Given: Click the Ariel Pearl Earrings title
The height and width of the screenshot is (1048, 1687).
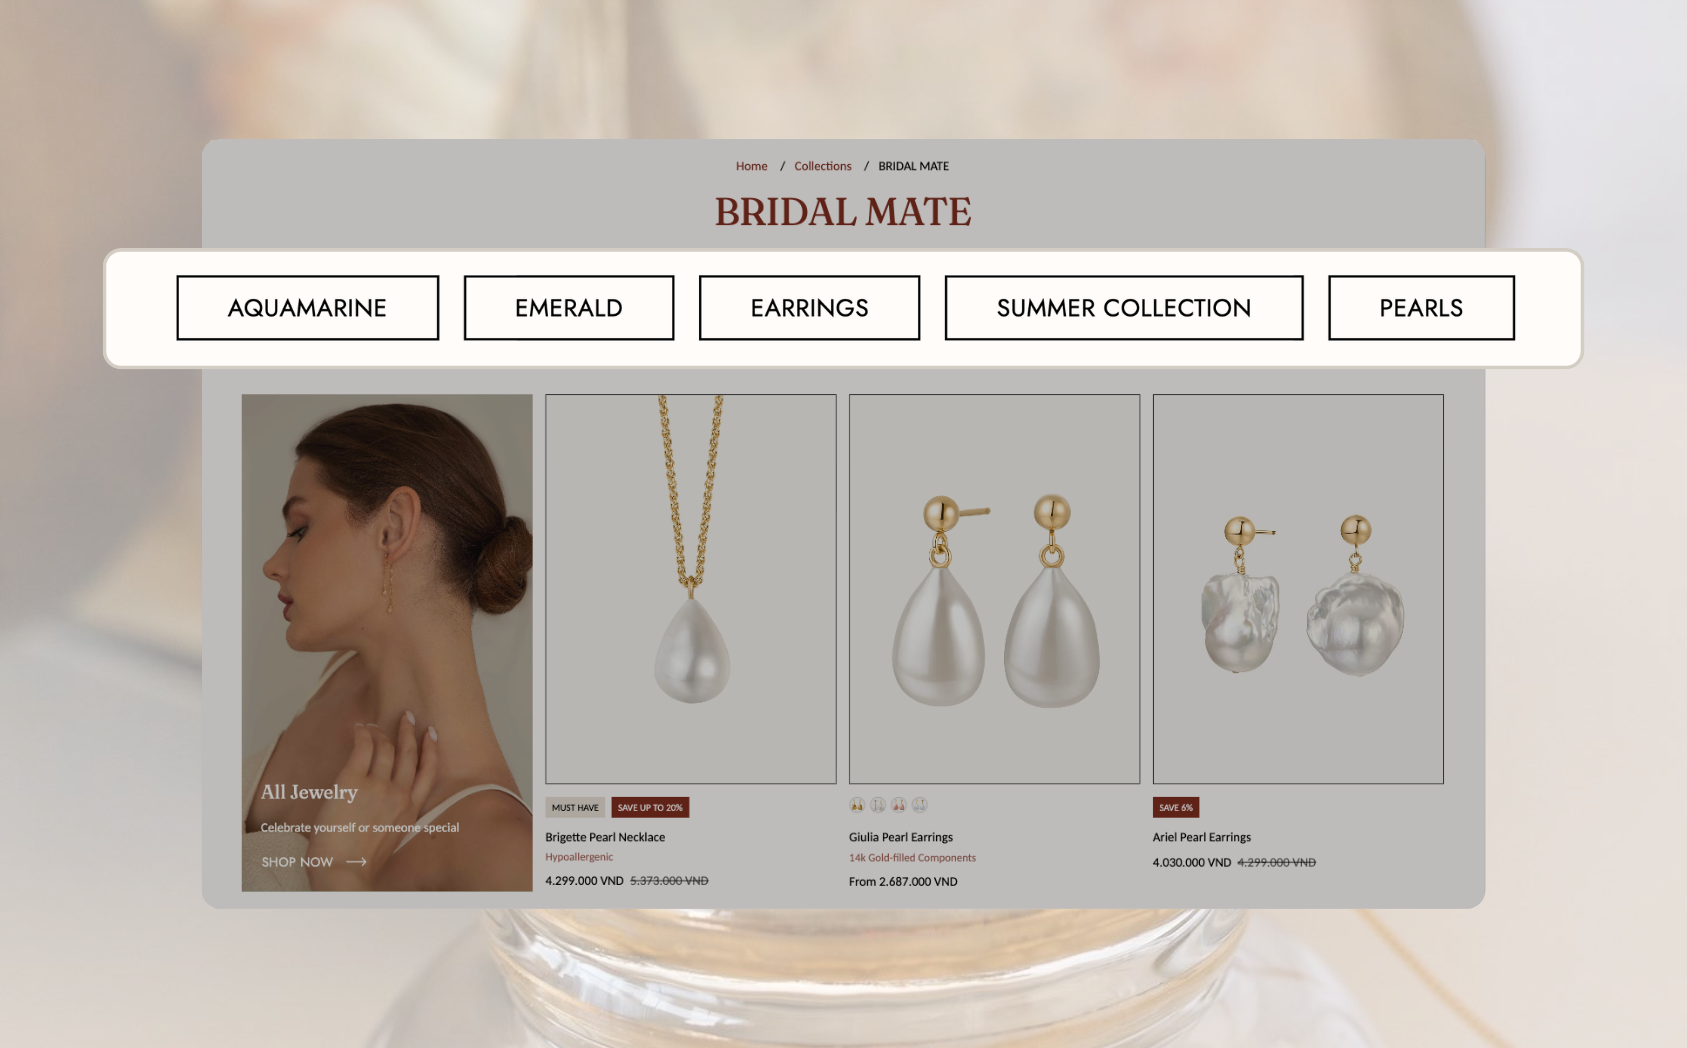Looking at the screenshot, I should pos(1202,837).
